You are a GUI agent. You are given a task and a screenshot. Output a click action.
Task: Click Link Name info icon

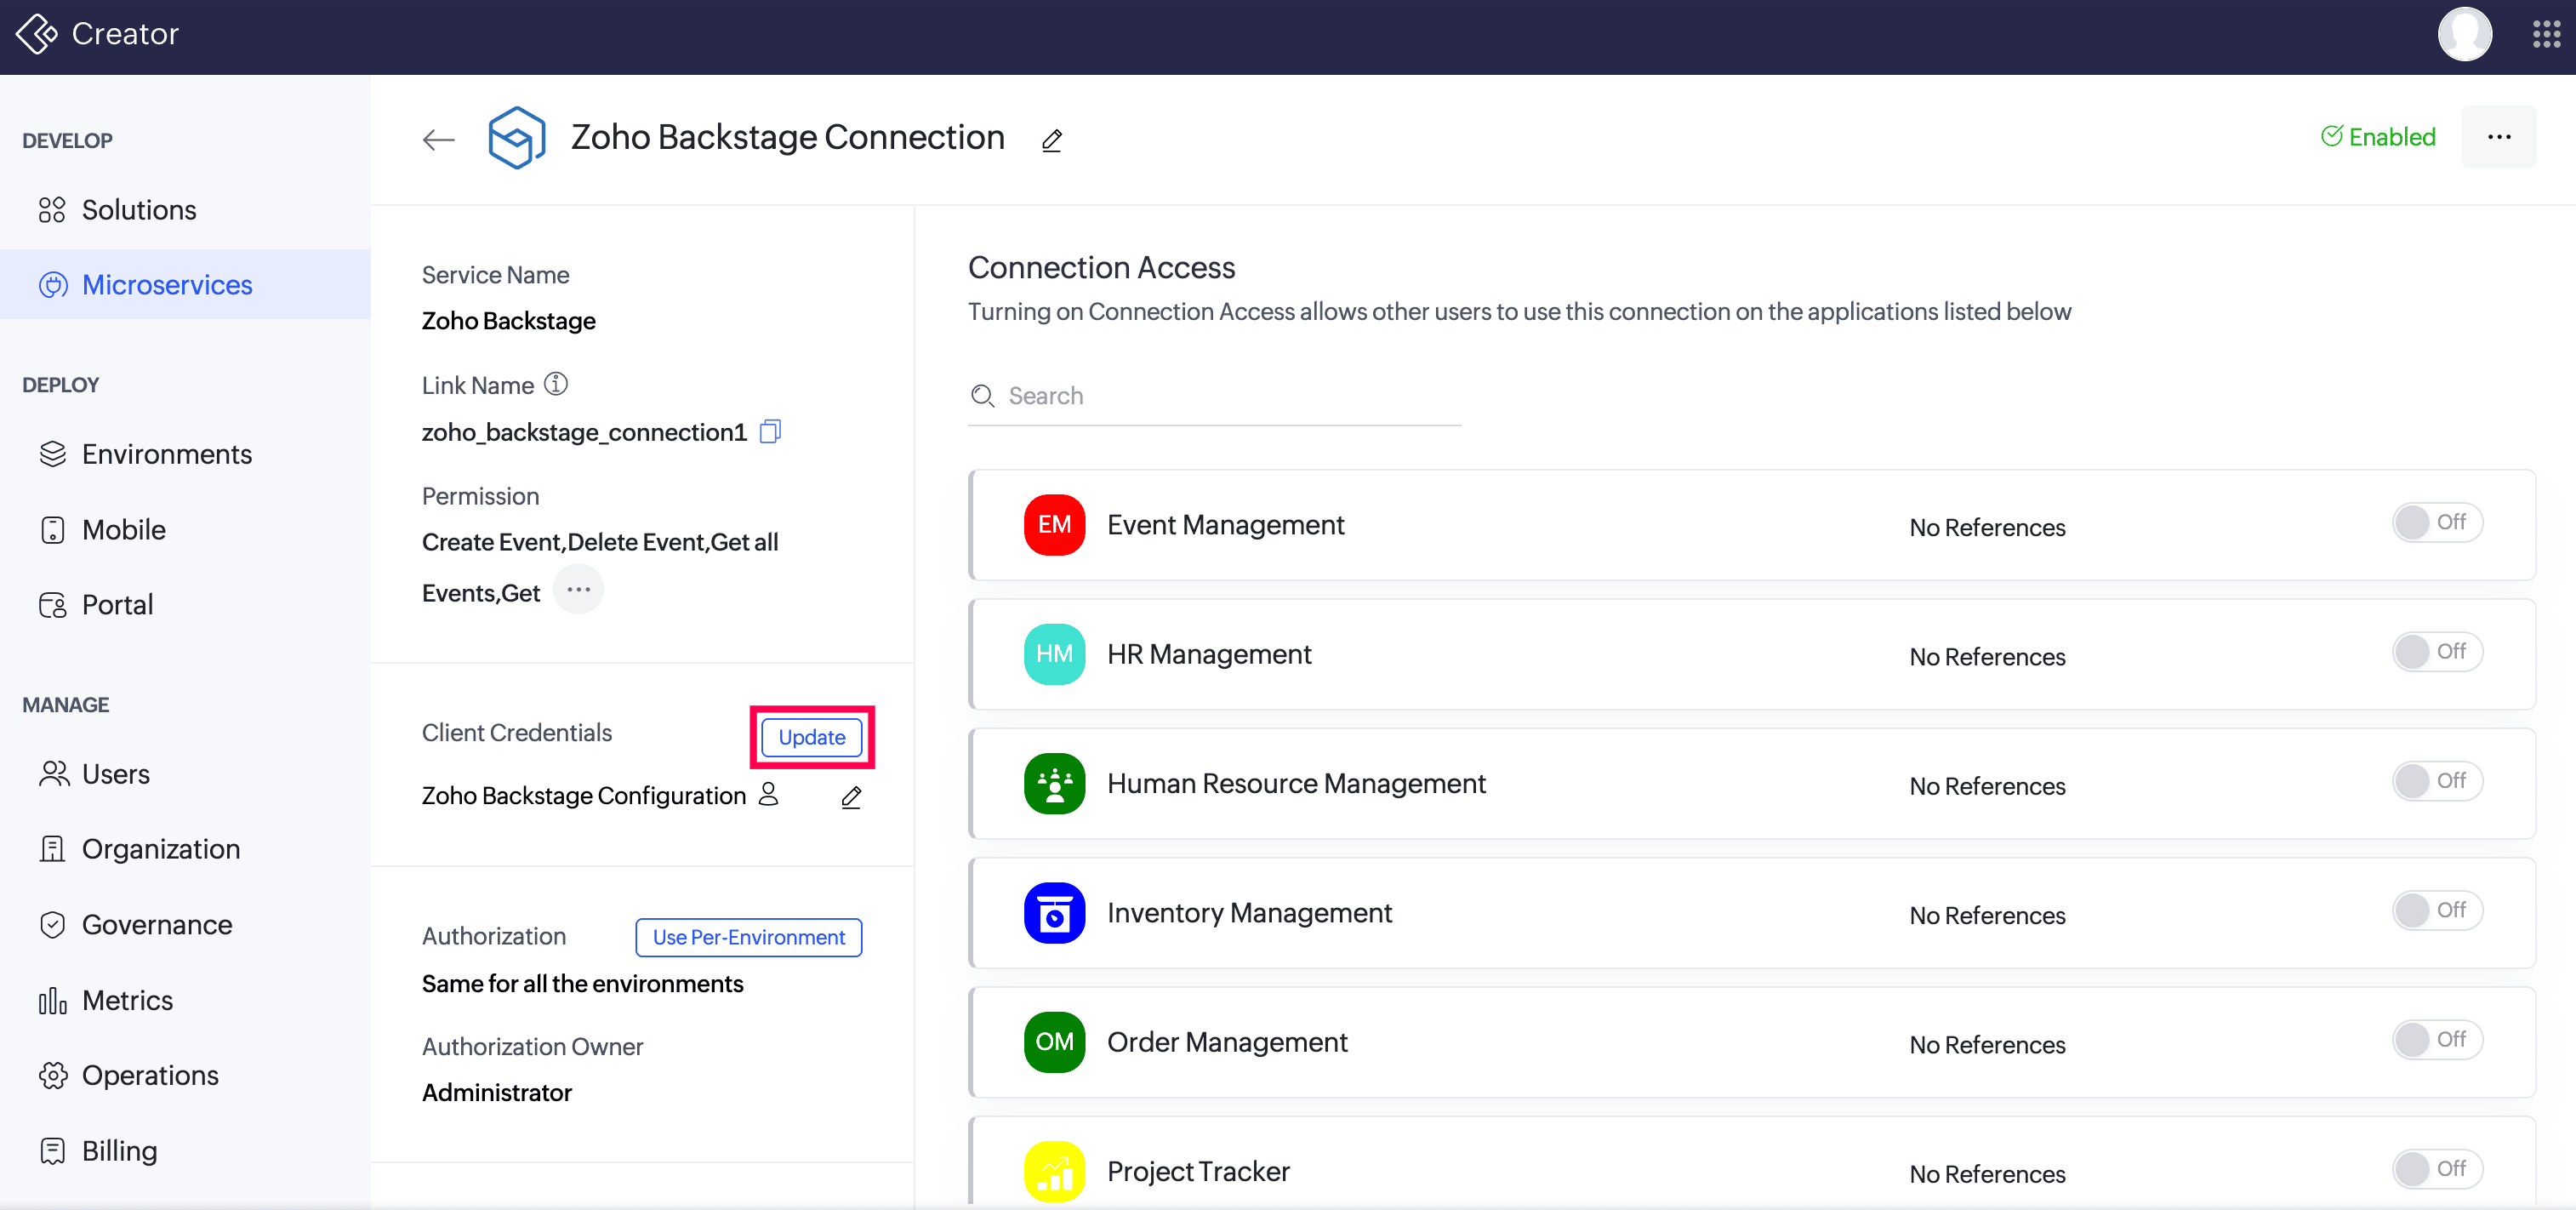click(556, 384)
